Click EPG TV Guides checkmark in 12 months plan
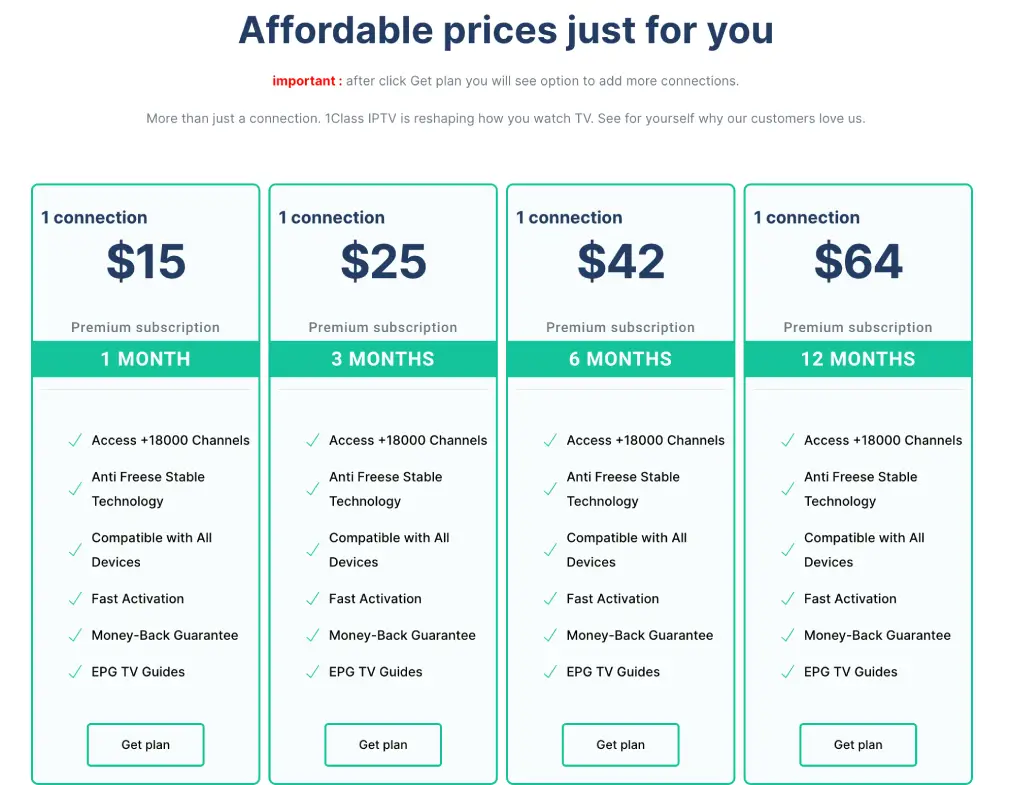The height and width of the screenshot is (785, 1010). [788, 672]
